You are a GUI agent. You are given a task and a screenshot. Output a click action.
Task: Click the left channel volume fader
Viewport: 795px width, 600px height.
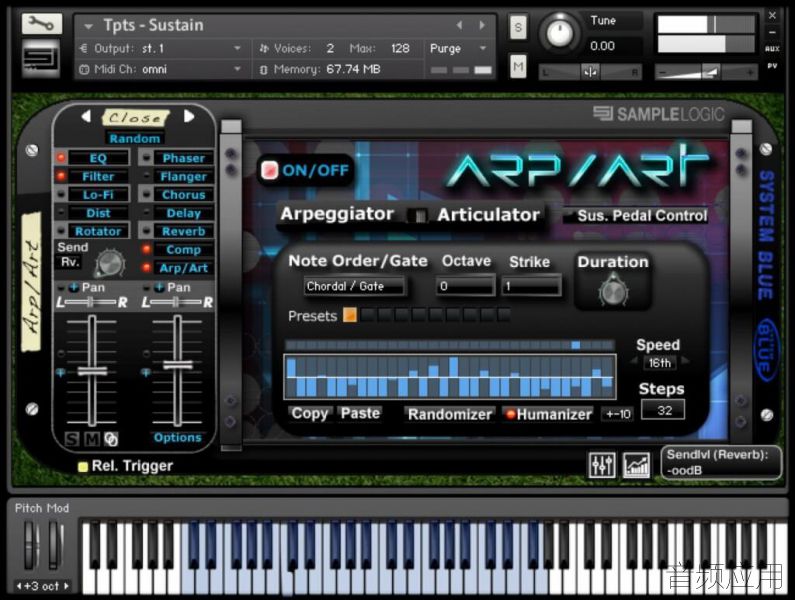pos(92,371)
